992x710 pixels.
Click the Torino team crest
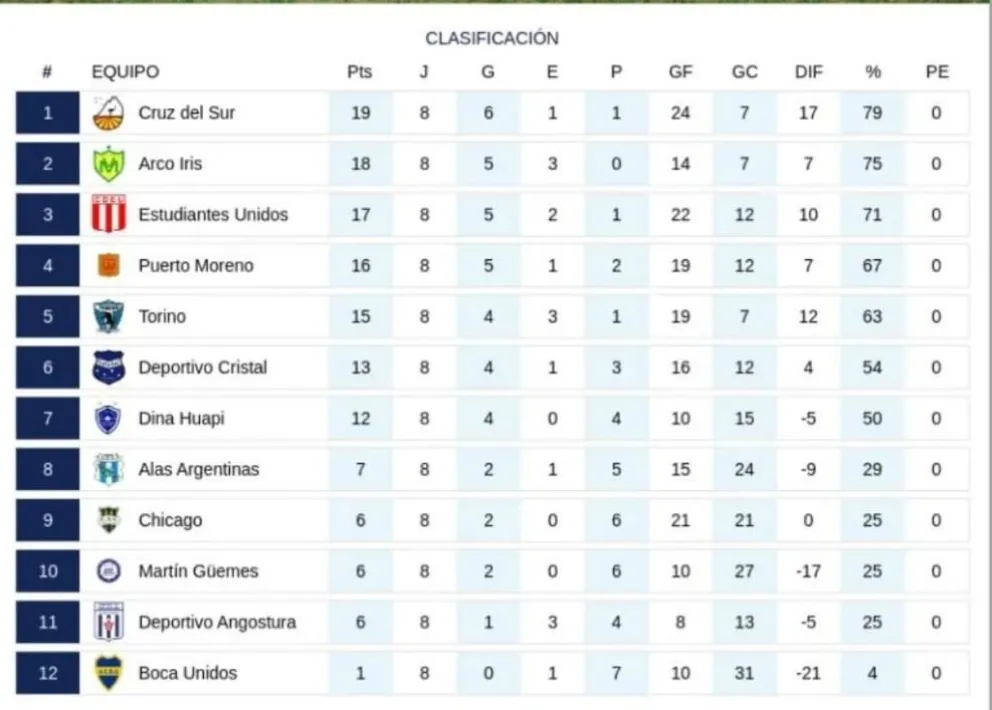pos(108,316)
